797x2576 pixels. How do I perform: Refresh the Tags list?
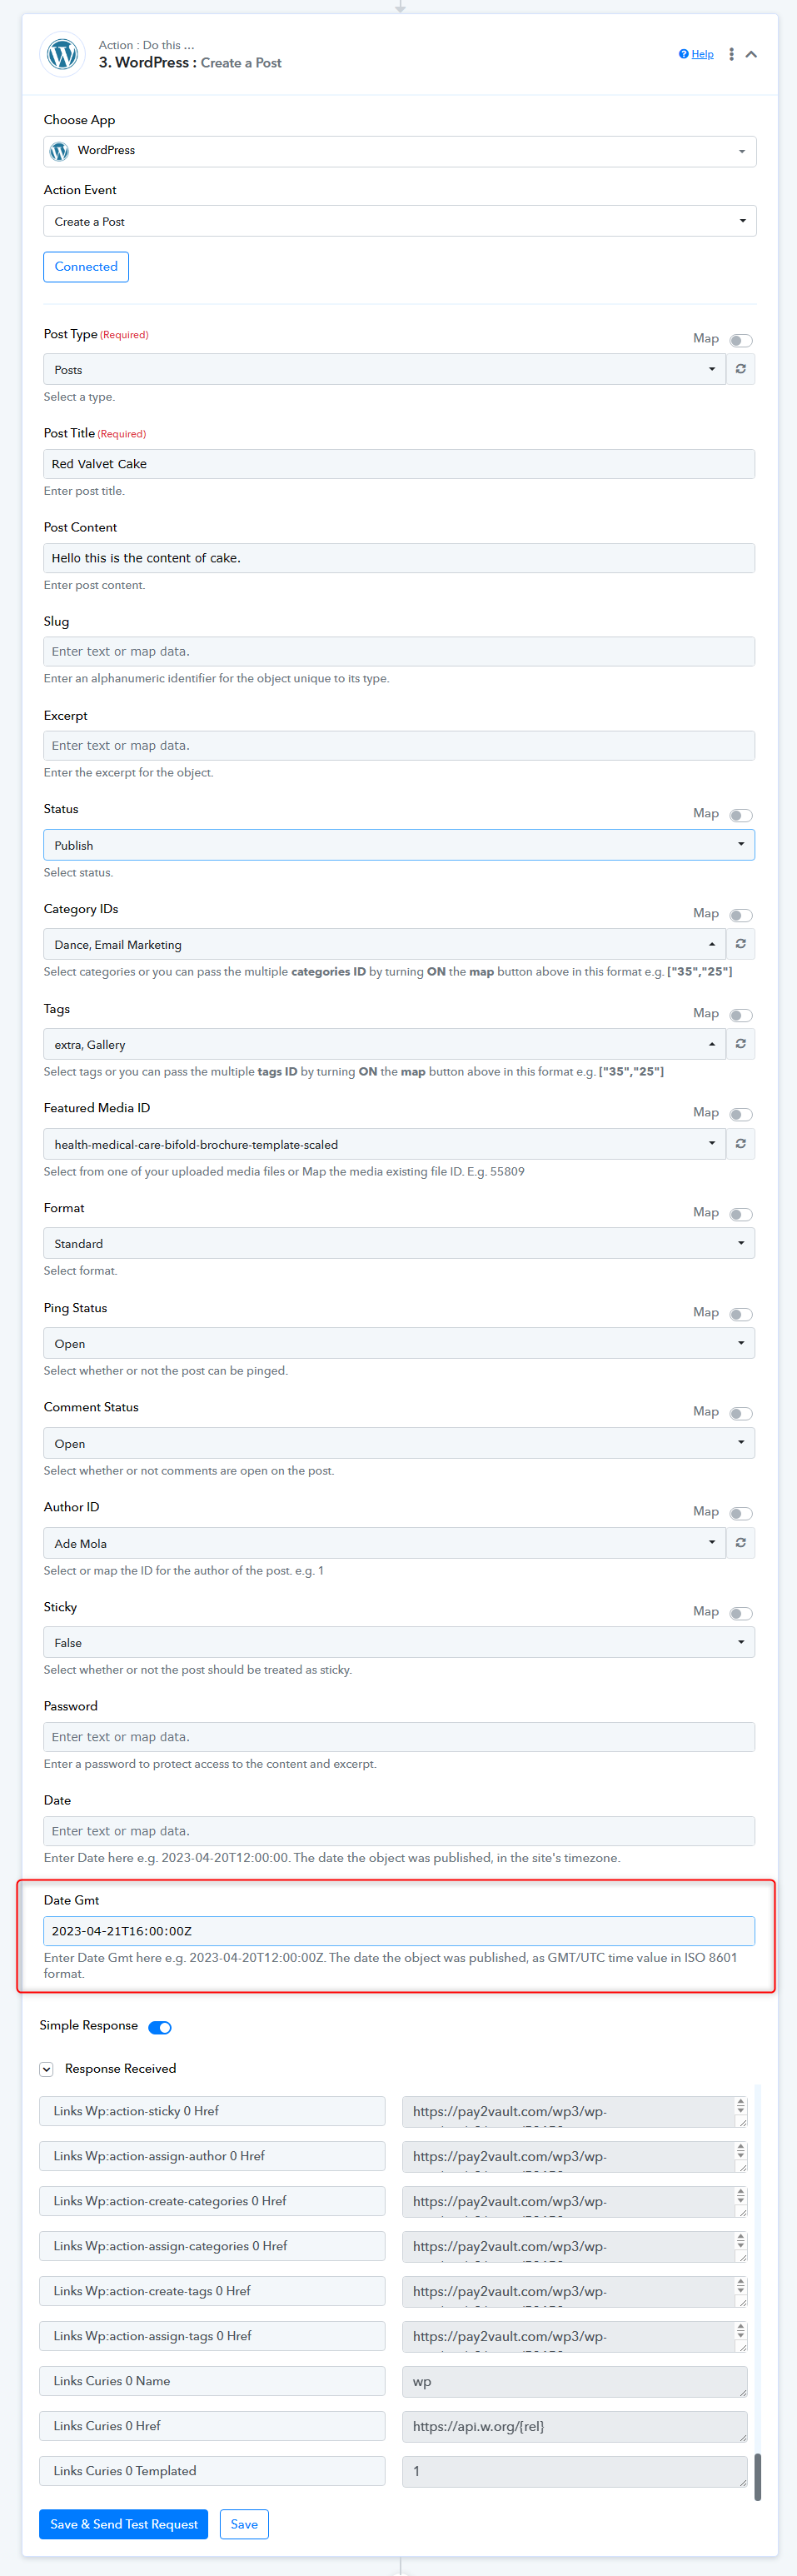741,1044
